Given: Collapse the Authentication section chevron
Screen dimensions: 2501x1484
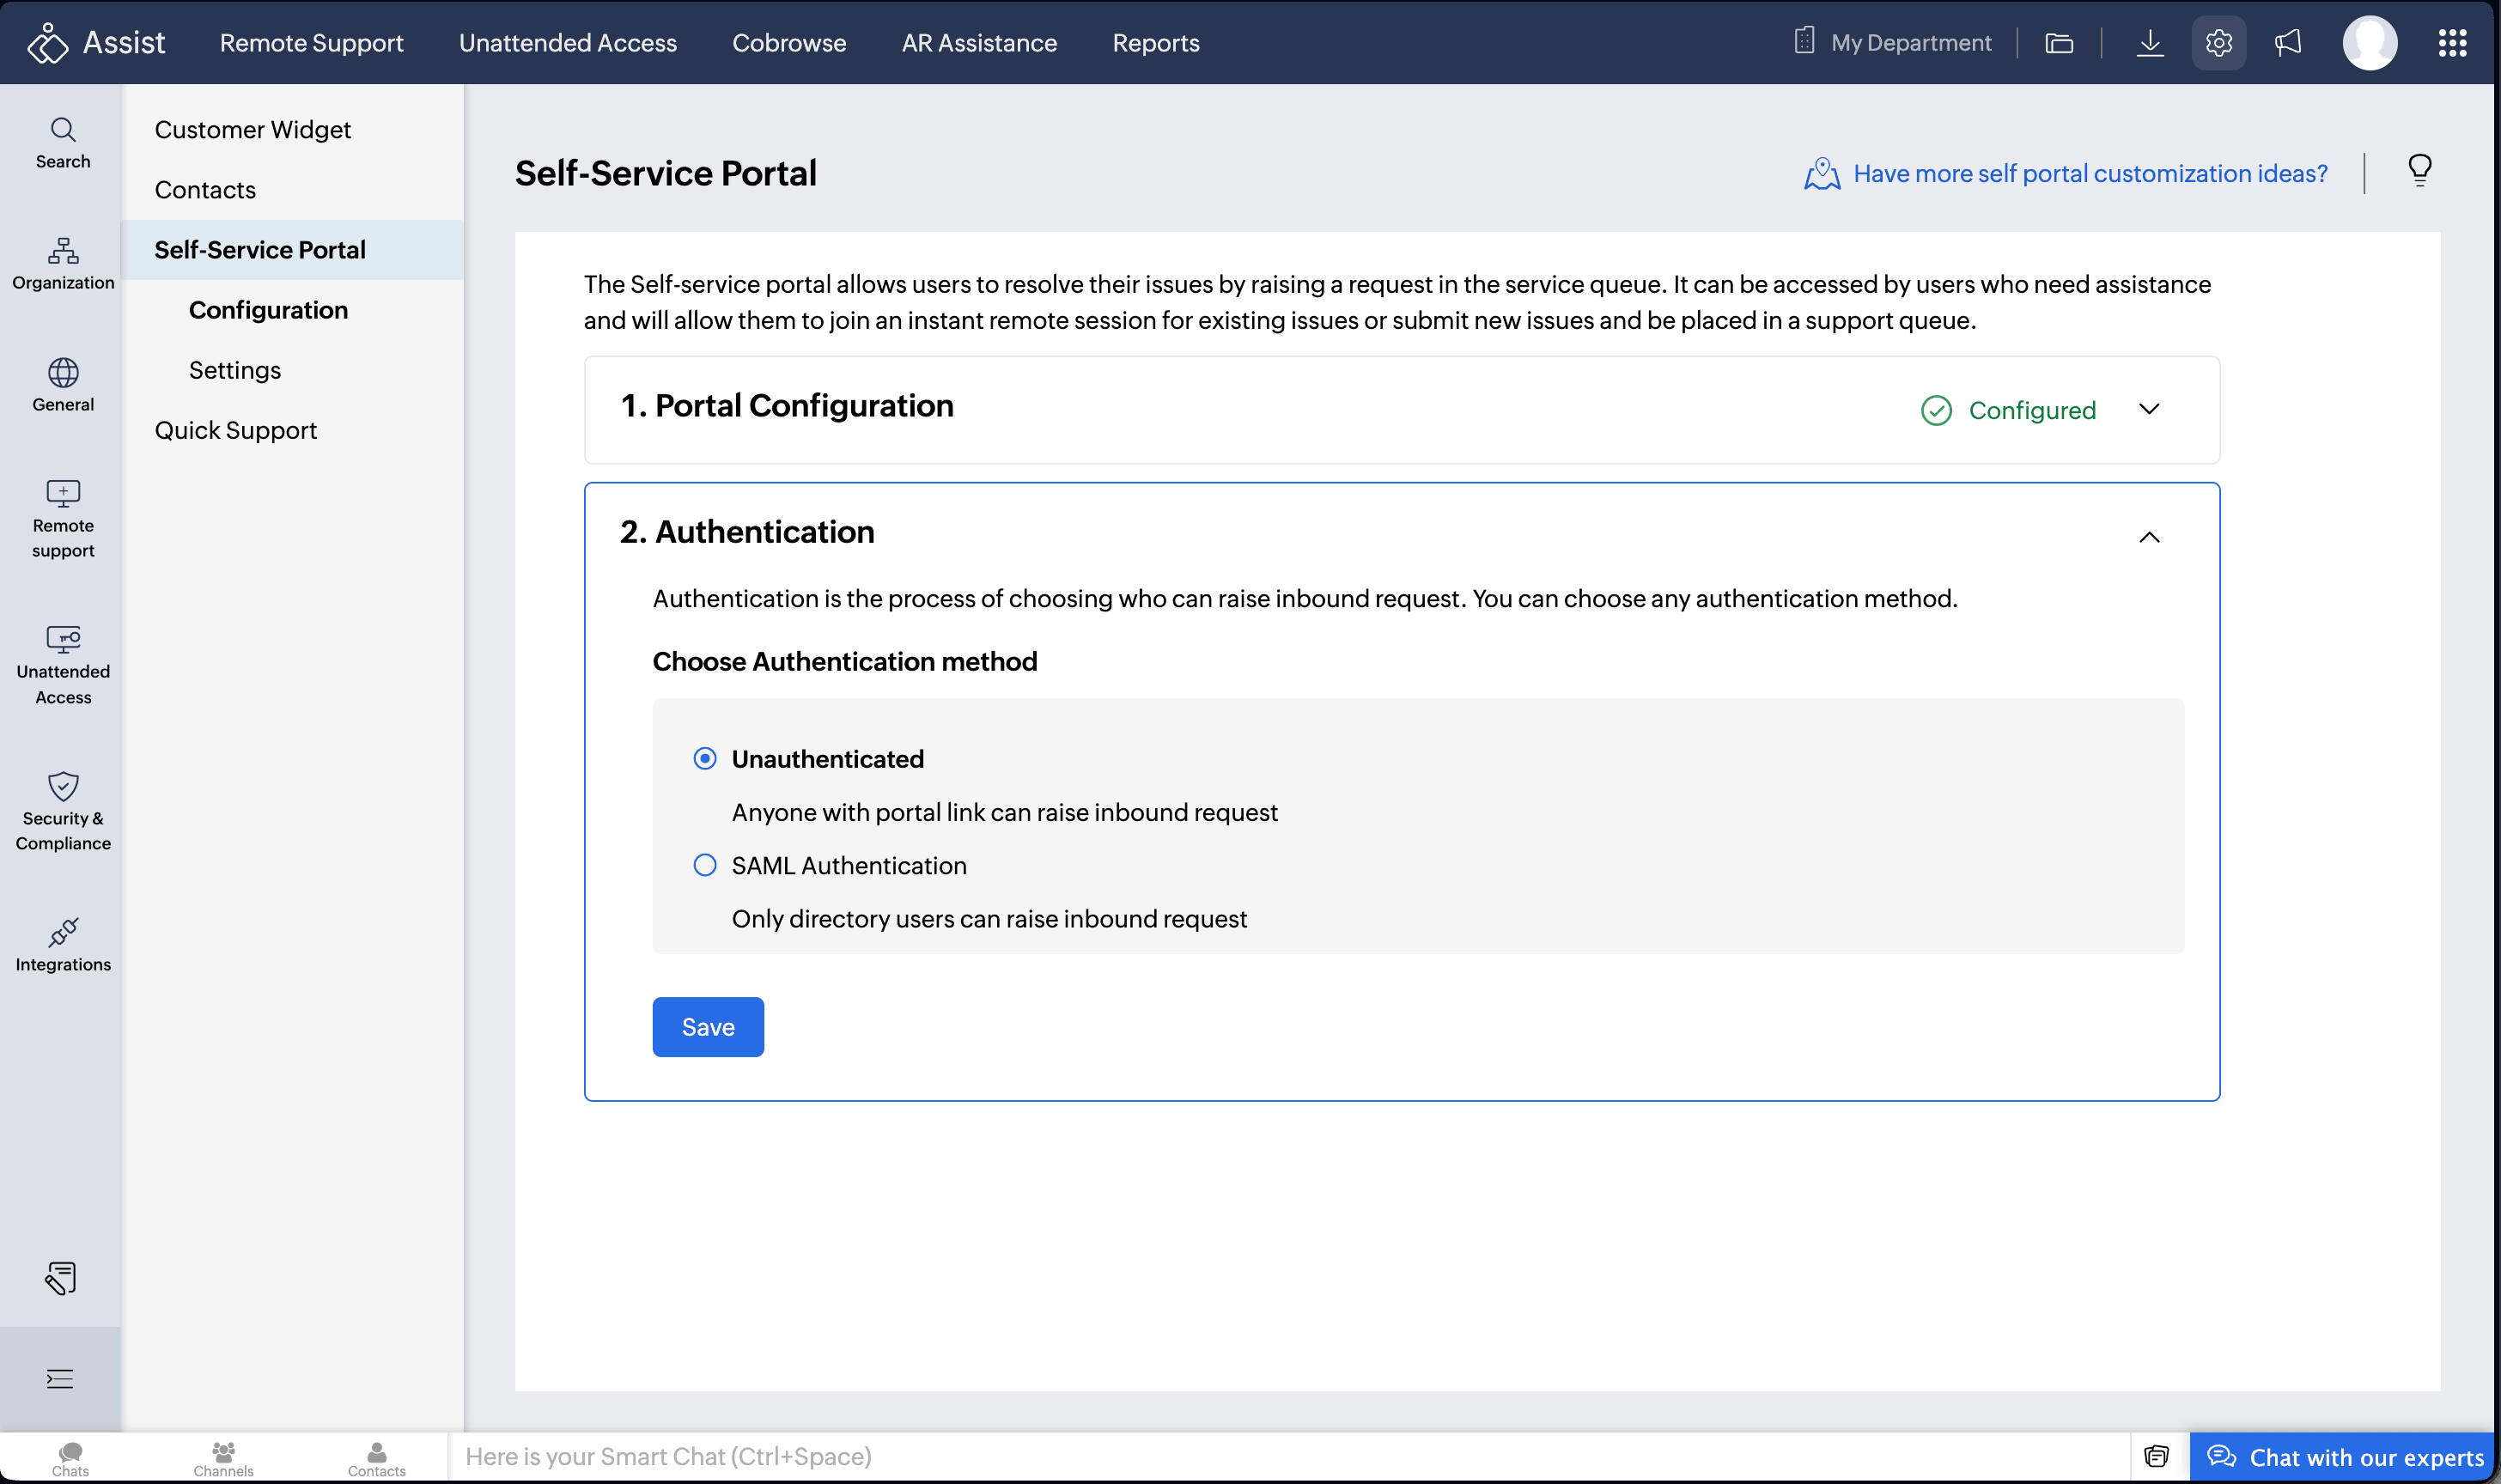Looking at the screenshot, I should click(x=2149, y=537).
